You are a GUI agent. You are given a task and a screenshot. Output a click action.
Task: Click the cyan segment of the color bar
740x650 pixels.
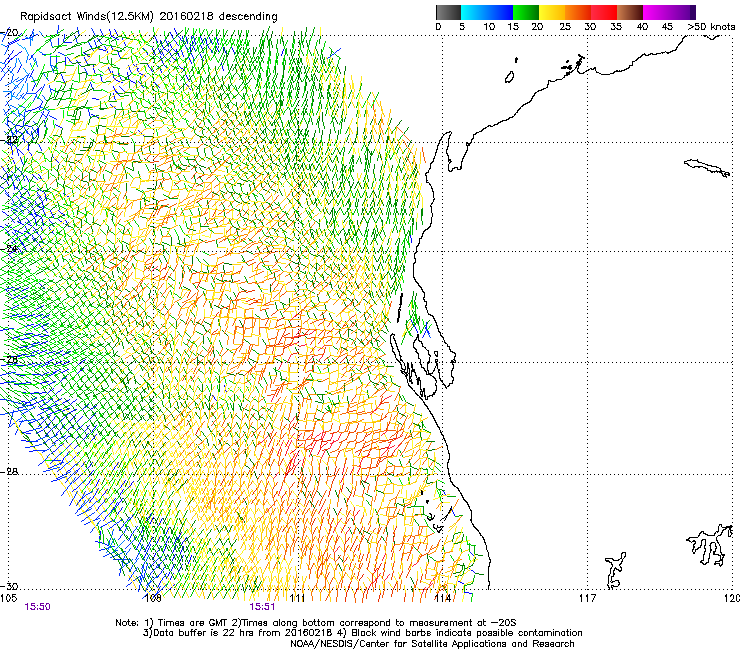pos(473,12)
